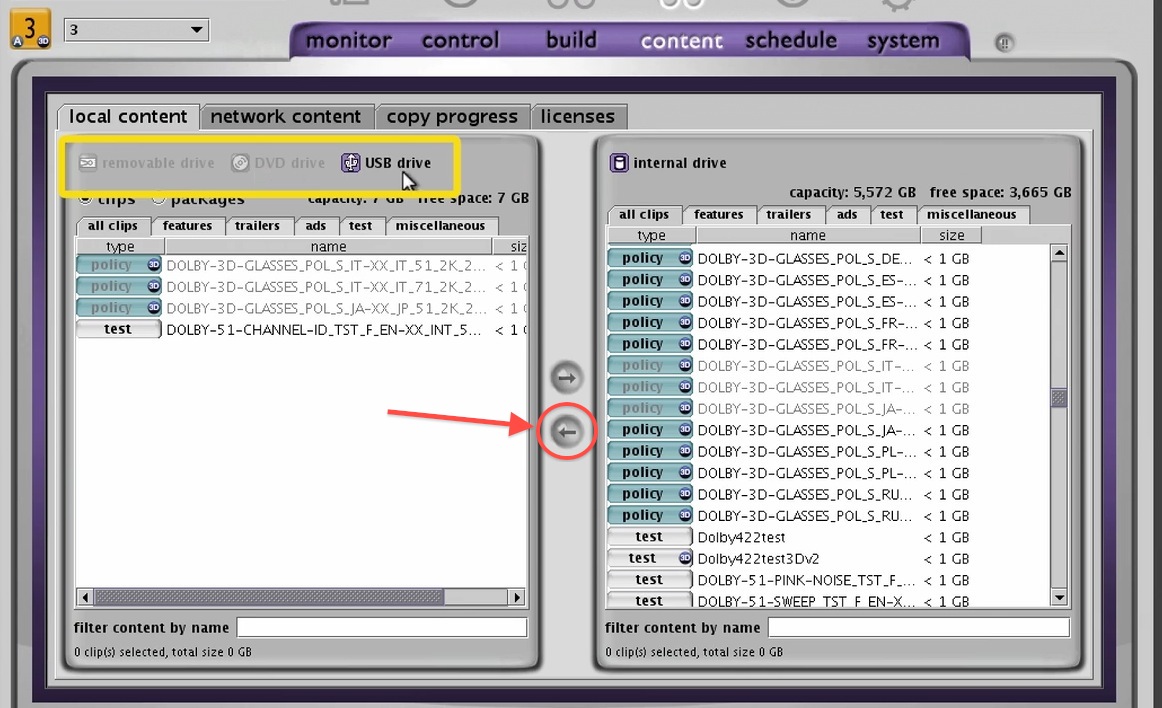Image resolution: width=1162 pixels, height=708 pixels.
Task: Focus the internal drive filter content by name field
Action: pos(919,628)
